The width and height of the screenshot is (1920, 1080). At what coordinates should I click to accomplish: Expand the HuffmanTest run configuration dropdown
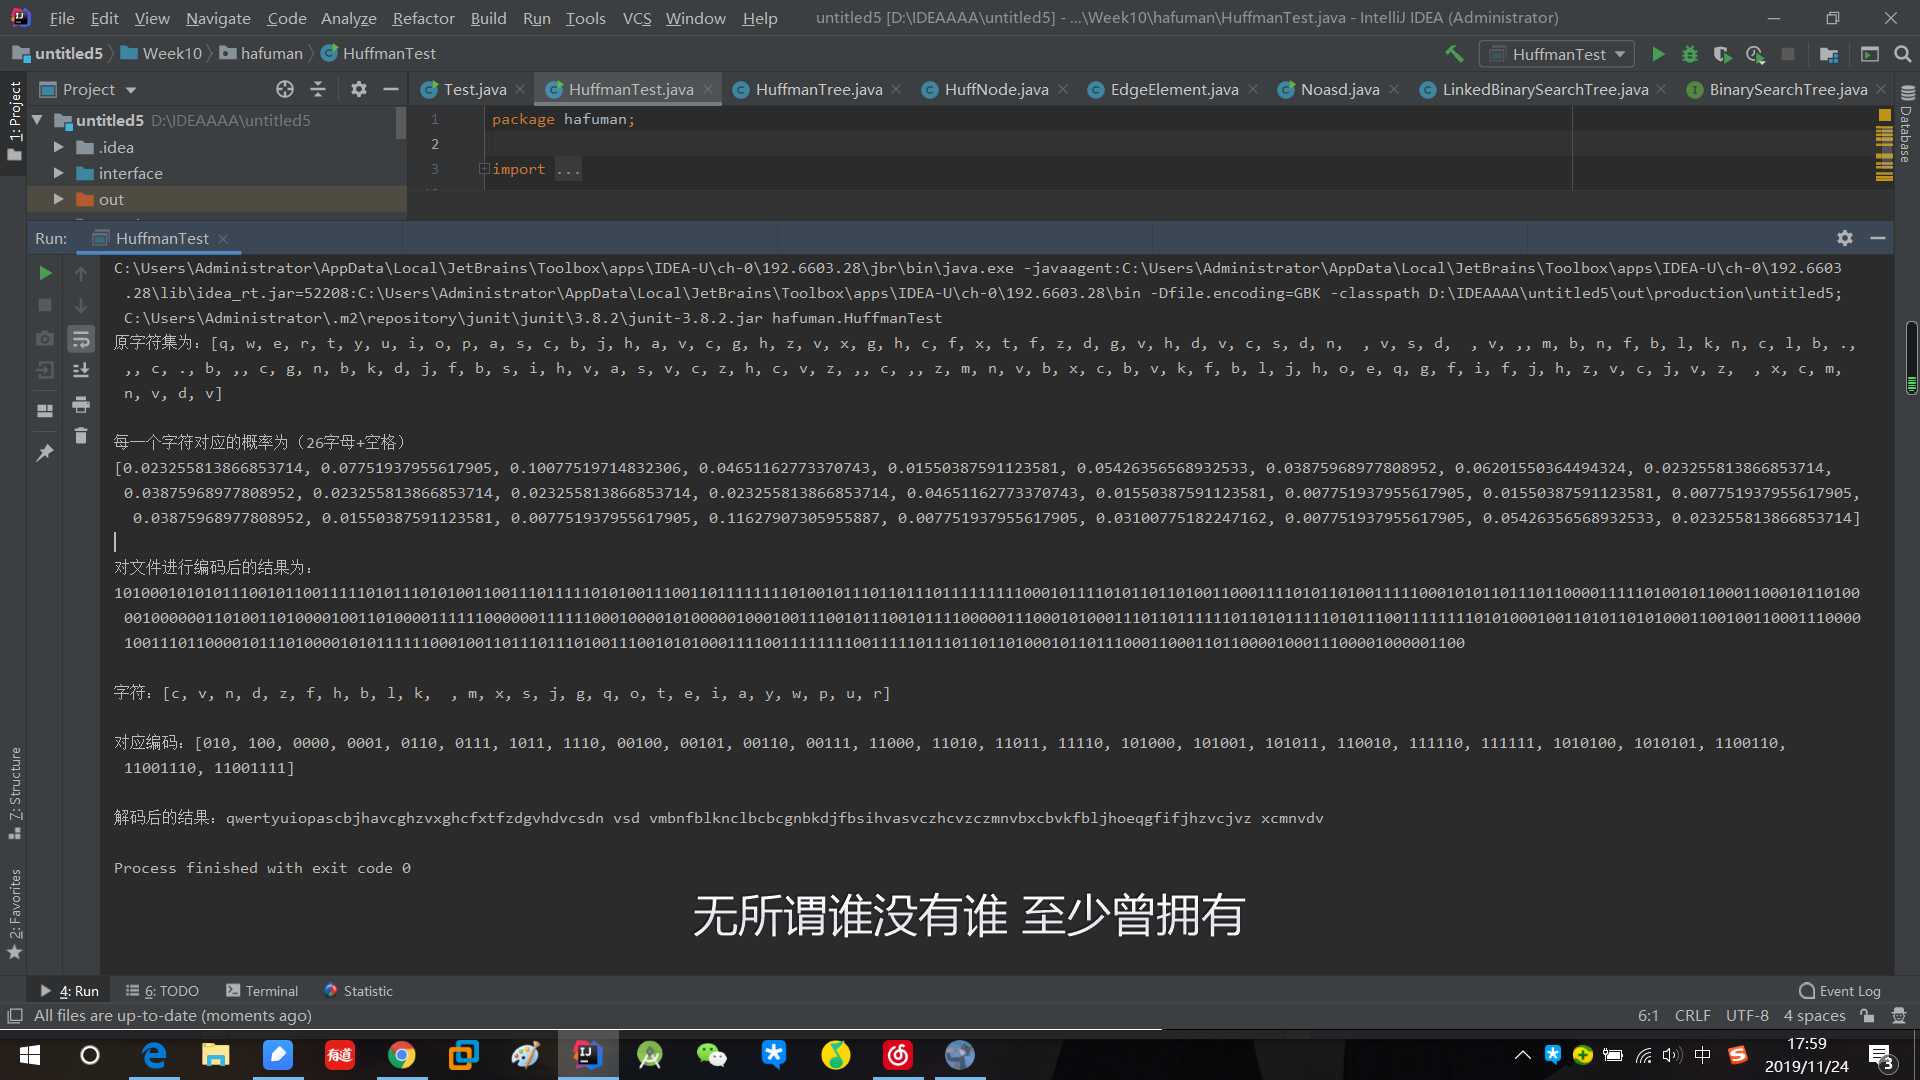[1619, 53]
